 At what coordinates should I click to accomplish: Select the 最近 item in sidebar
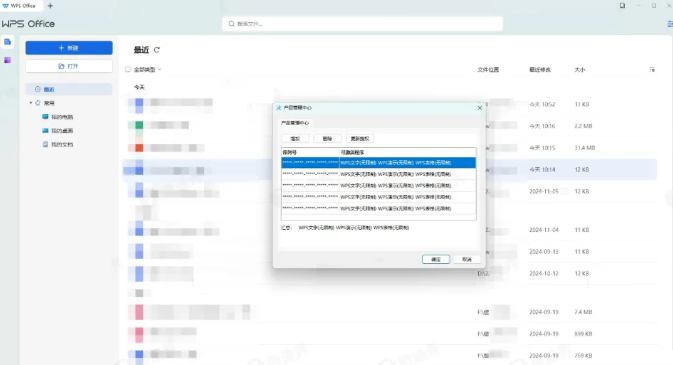coord(69,89)
